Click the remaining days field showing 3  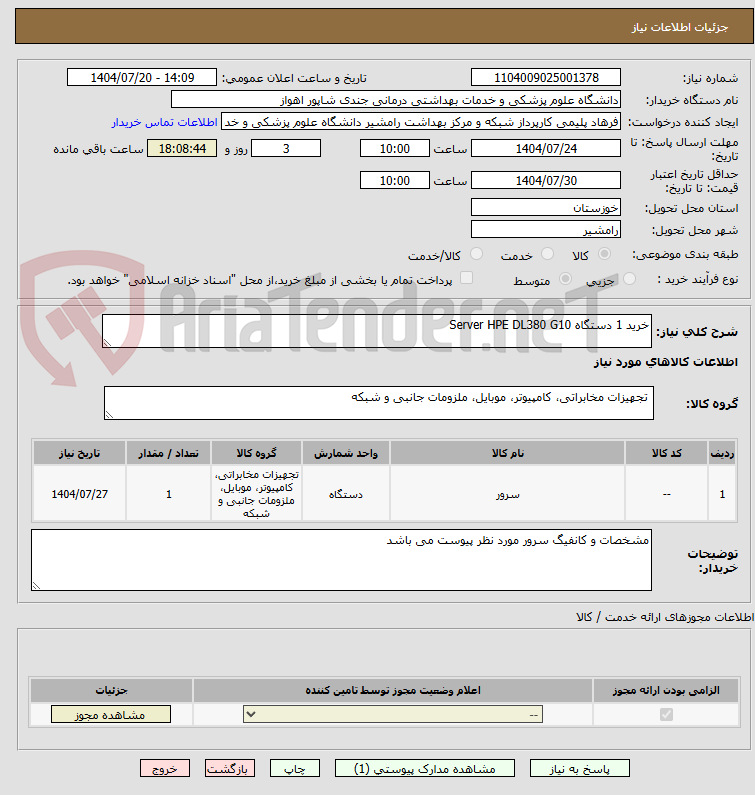click(286, 149)
